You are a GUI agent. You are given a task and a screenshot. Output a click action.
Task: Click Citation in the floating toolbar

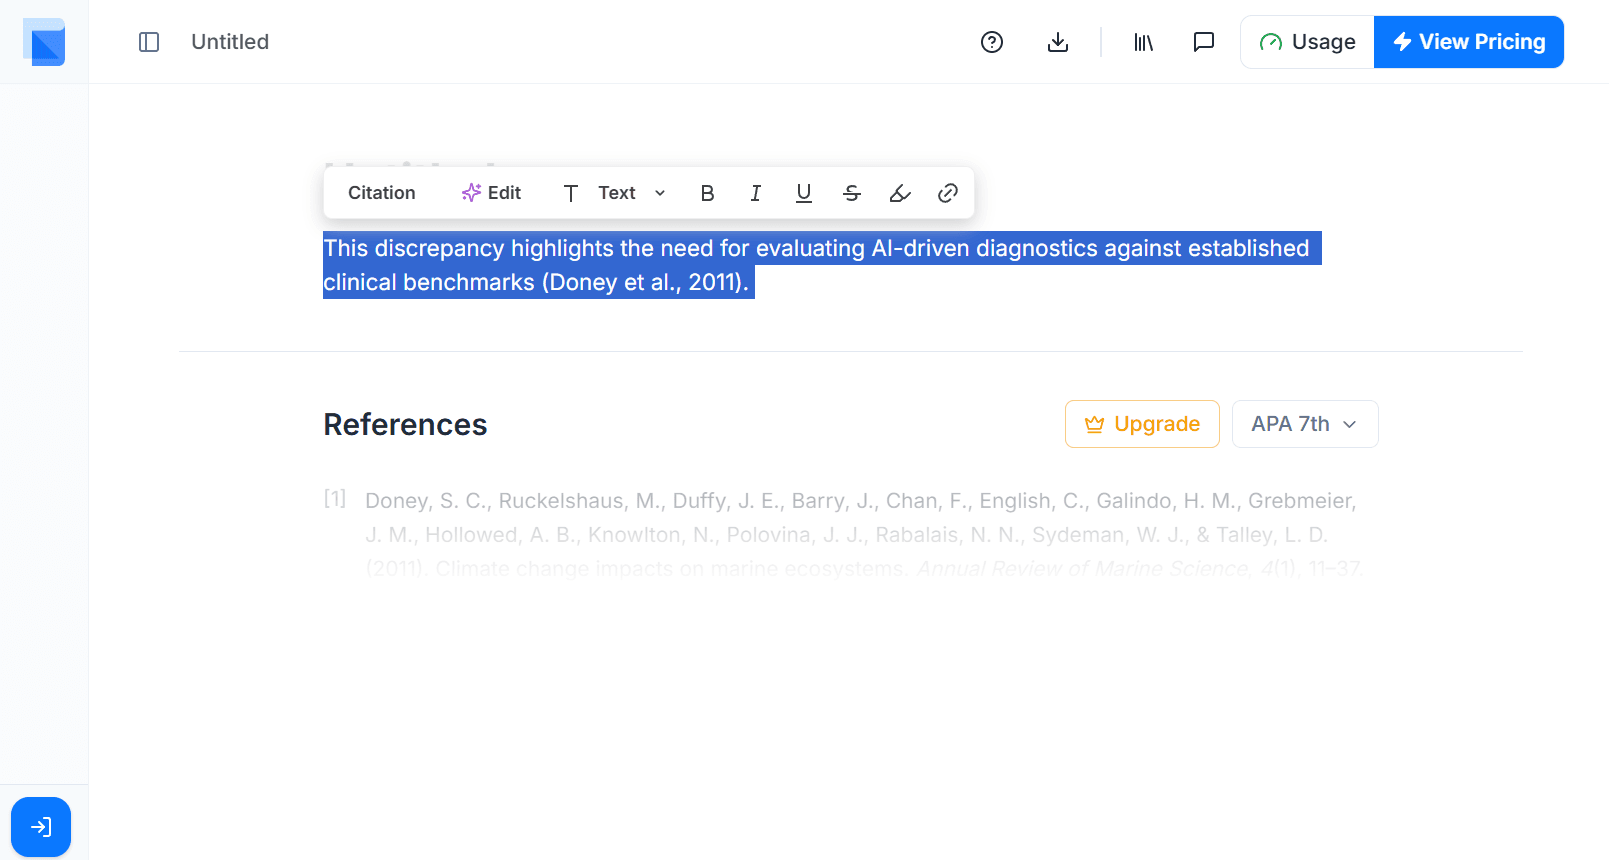tap(381, 193)
